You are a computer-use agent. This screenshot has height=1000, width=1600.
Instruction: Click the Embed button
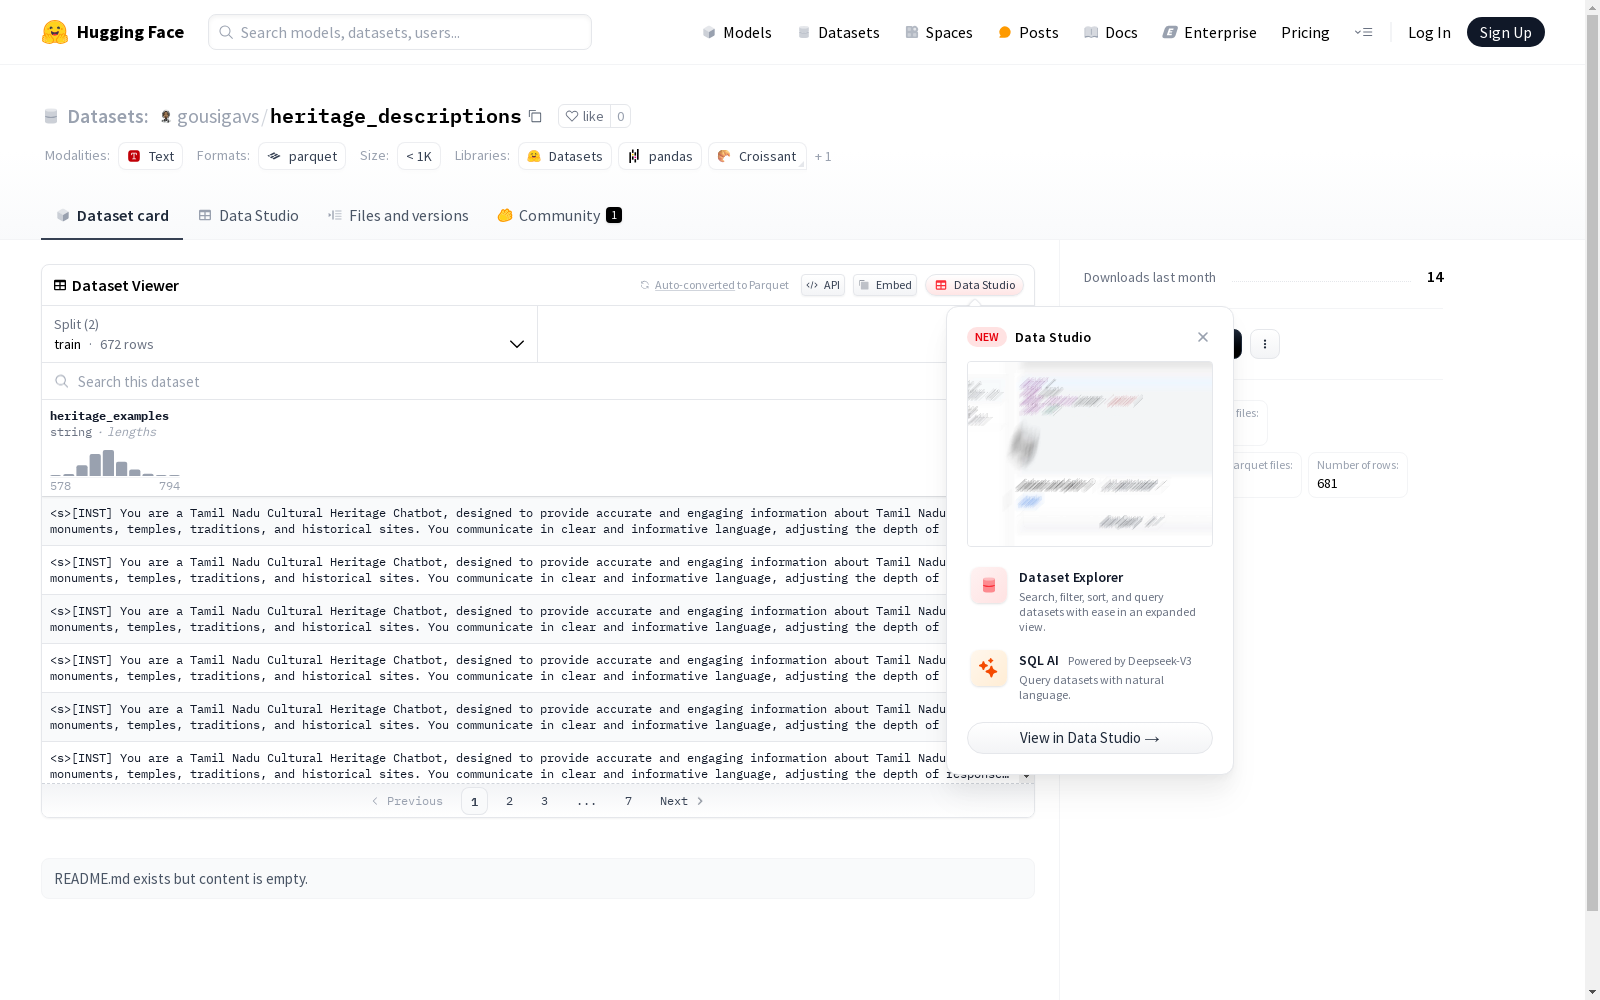885,285
